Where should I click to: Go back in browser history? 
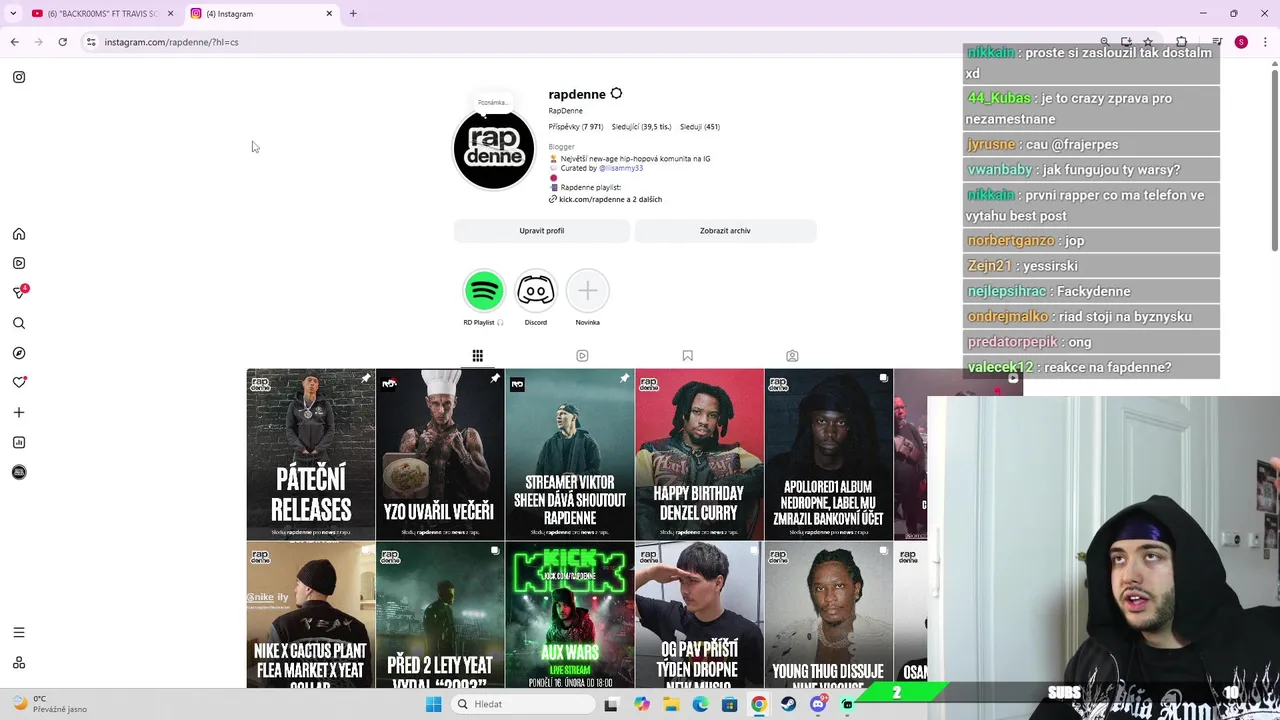point(15,42)
